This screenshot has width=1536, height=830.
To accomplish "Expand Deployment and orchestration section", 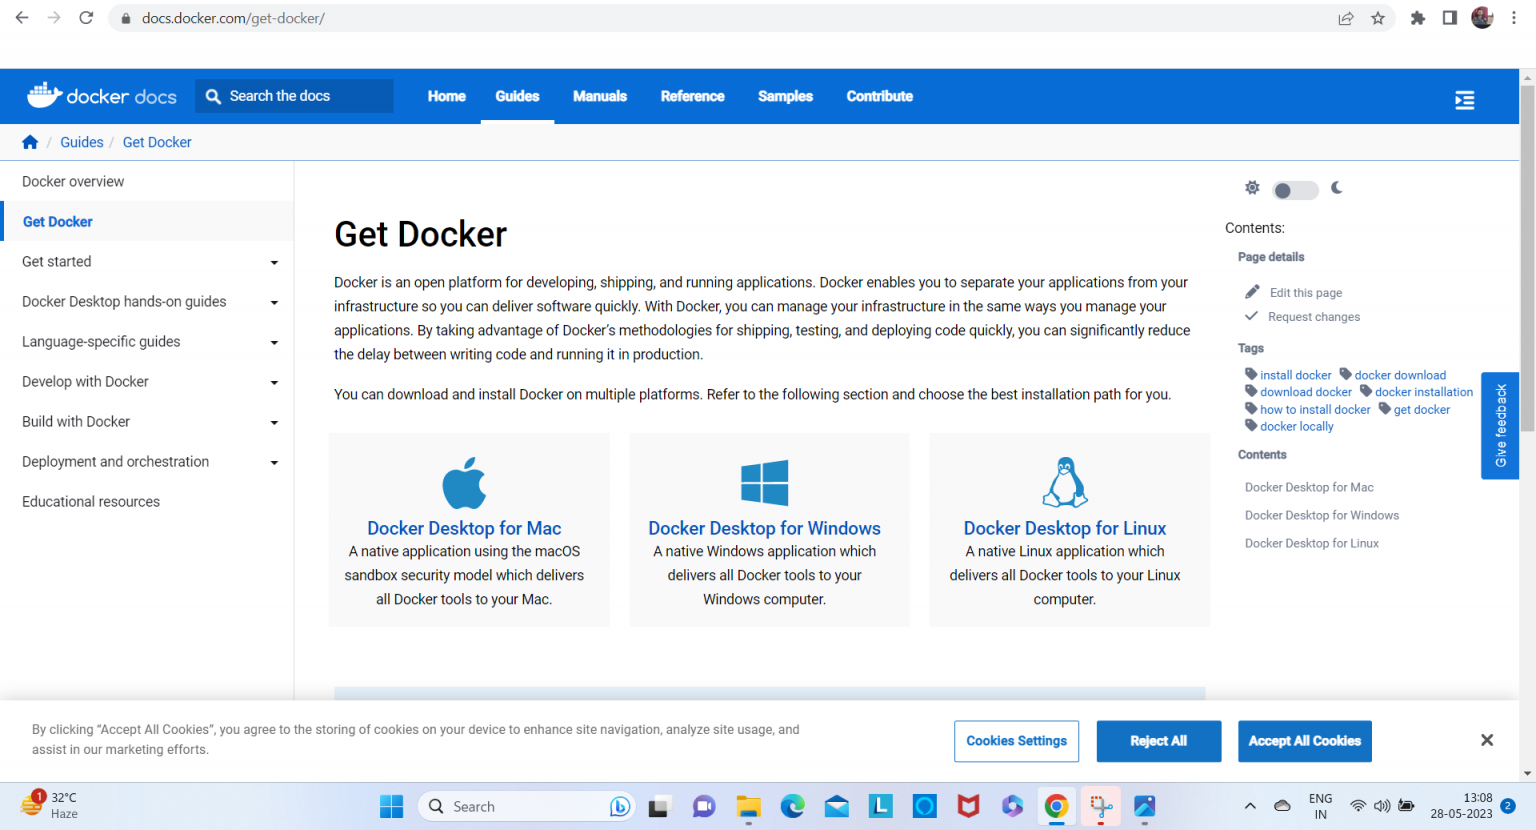I will pos(274,463).
